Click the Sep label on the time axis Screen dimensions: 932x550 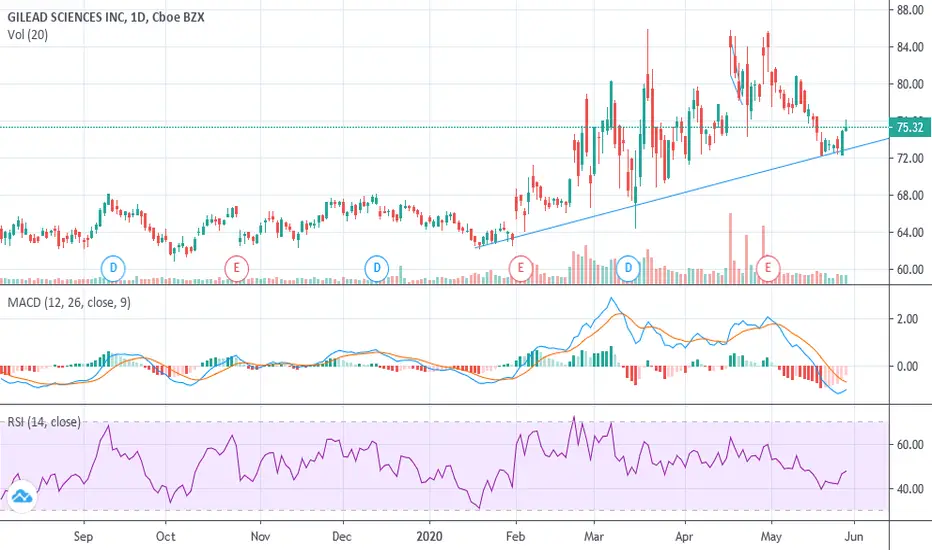83,536
